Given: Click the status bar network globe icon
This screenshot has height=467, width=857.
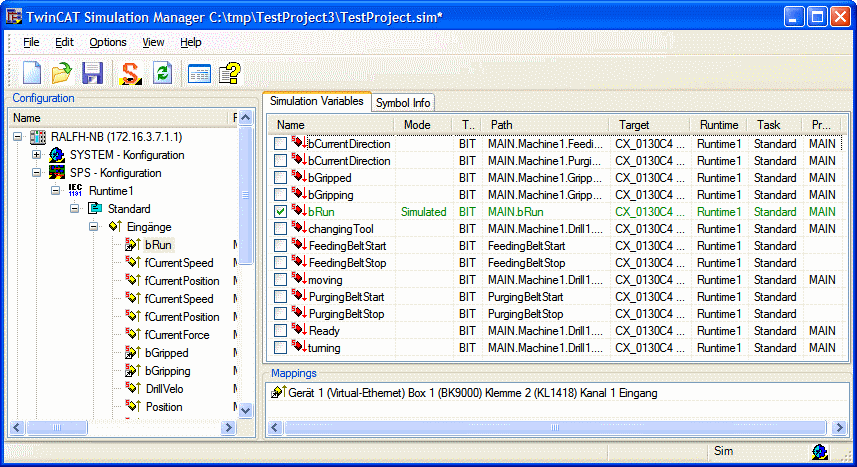Looking at the screenshot, I should (x=819, y=452).
